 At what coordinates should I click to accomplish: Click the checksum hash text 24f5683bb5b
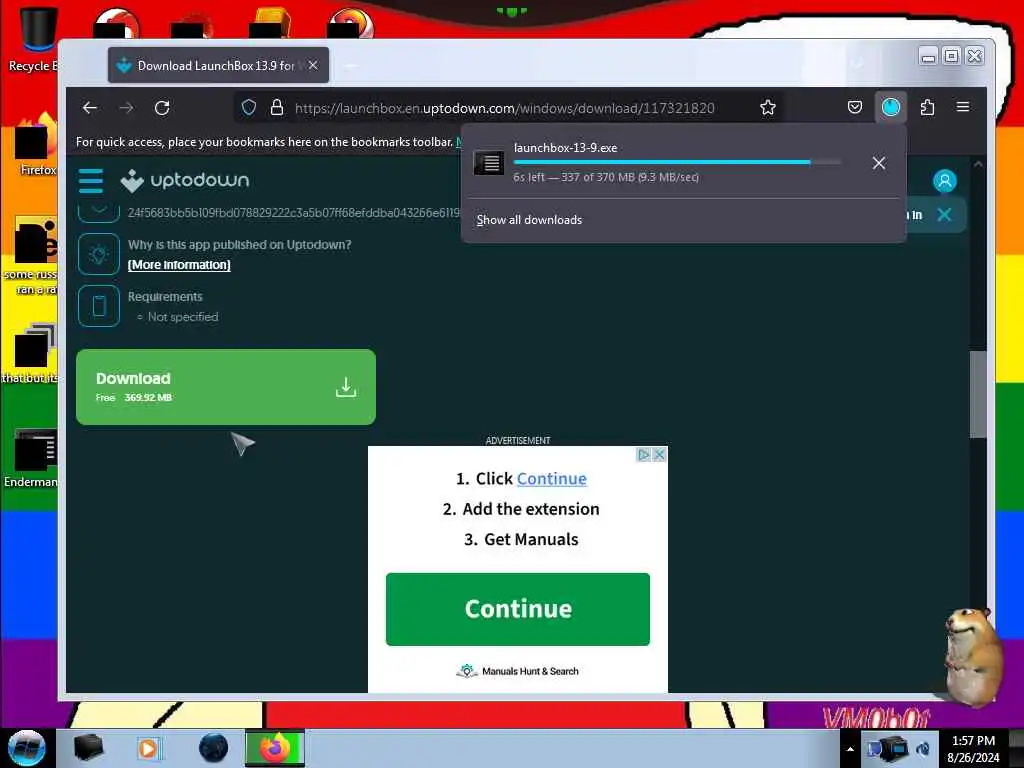tap(294, 213)
